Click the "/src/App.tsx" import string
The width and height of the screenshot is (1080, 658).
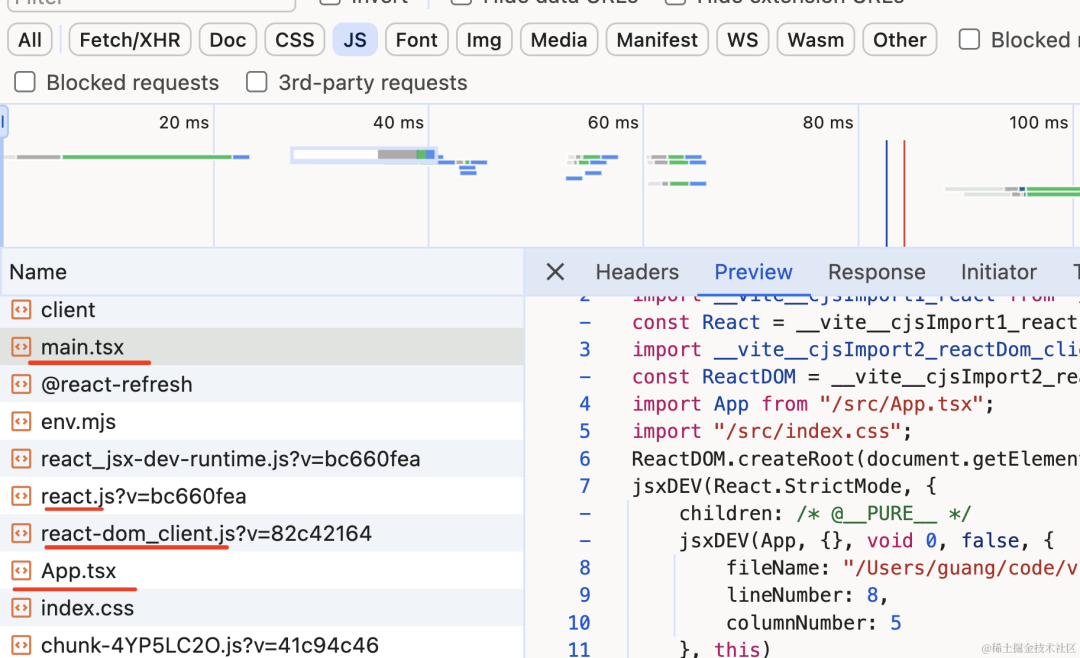[x=900, y=403]
